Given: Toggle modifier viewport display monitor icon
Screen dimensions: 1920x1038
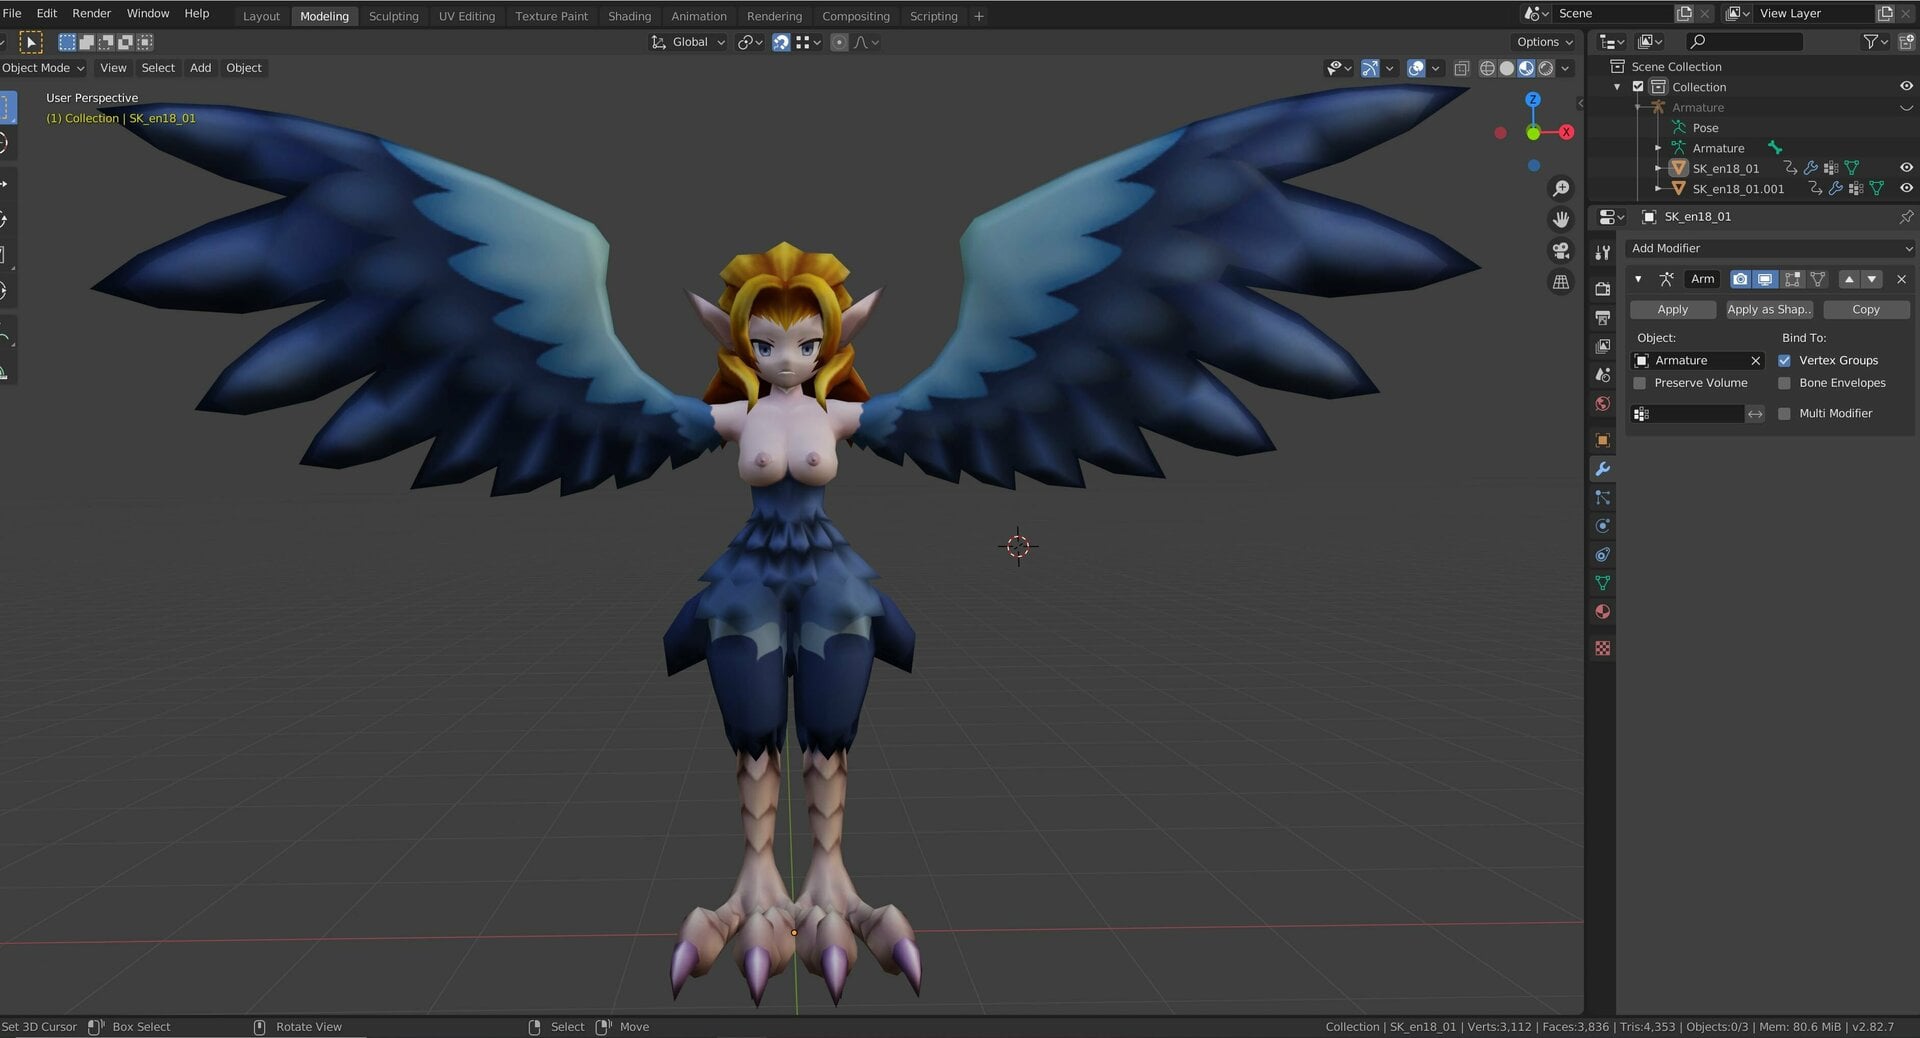Looking at the screenshot, I should click(1765, 279).
